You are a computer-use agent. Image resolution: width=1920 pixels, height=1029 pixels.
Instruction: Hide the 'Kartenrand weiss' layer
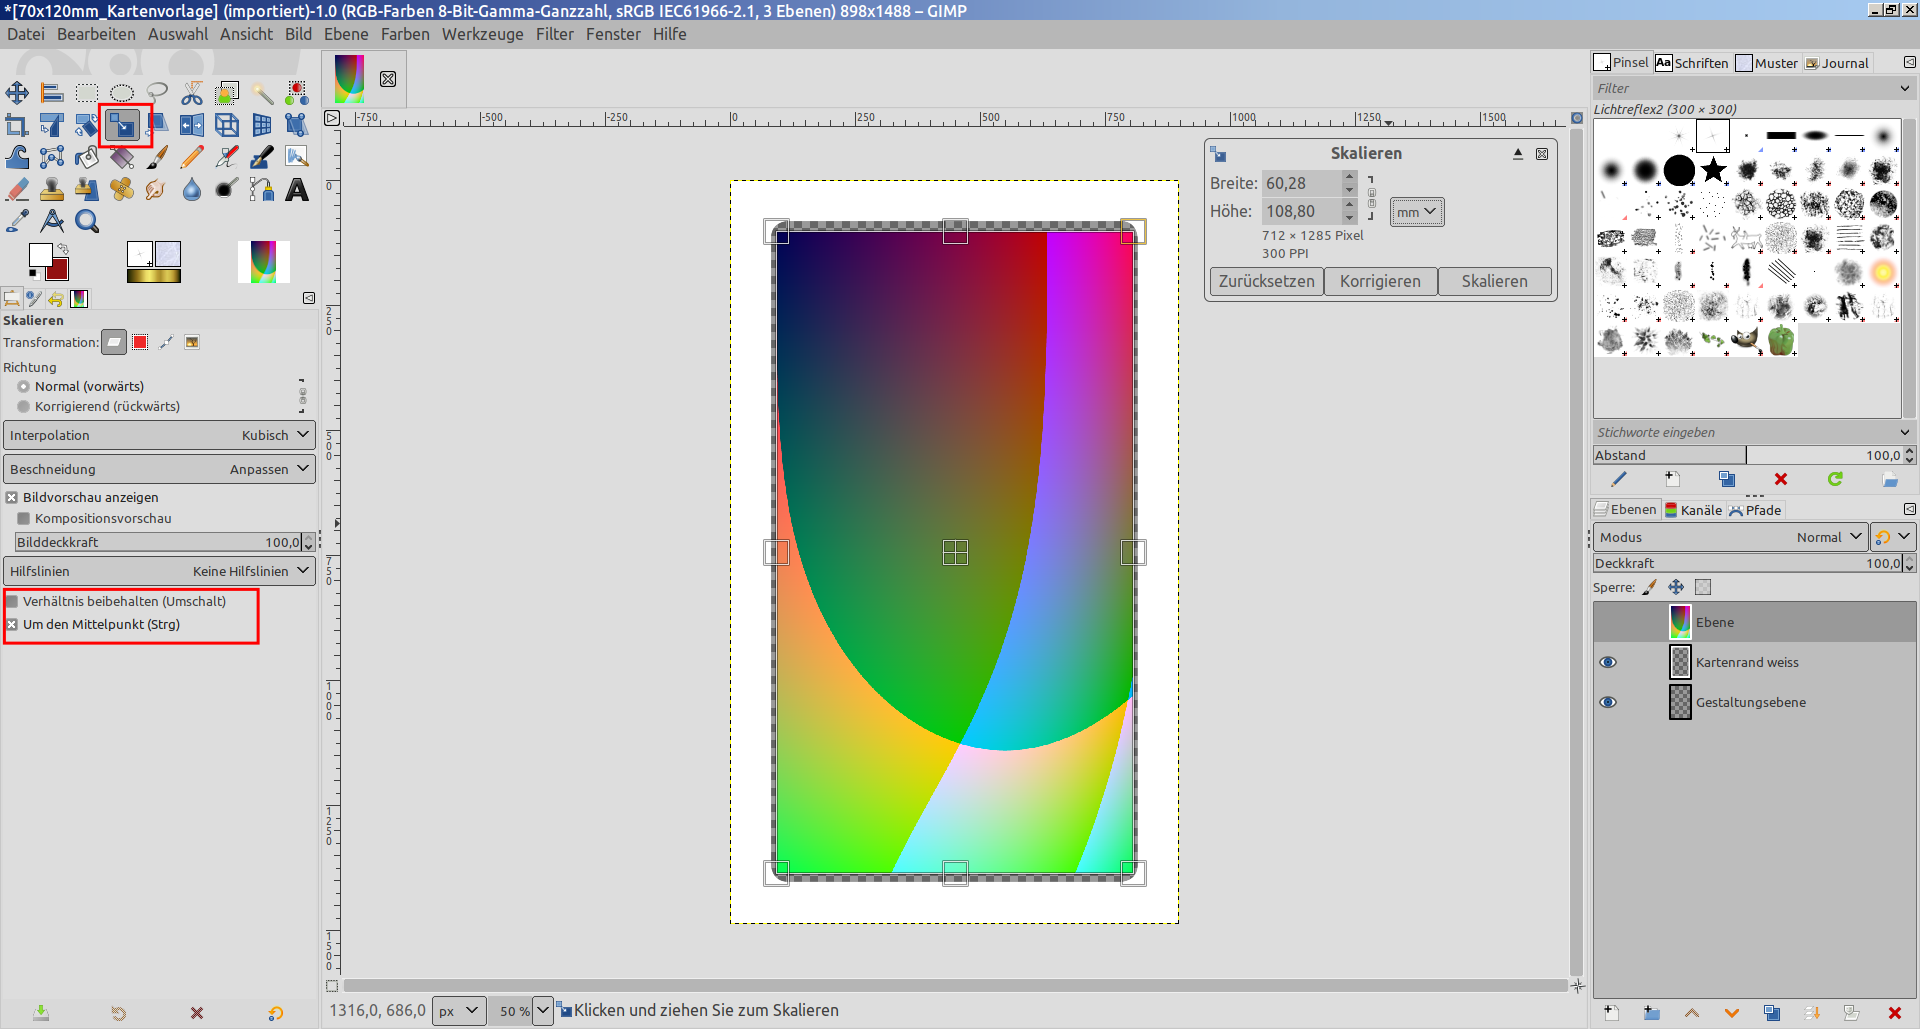tap(1608, 663)
